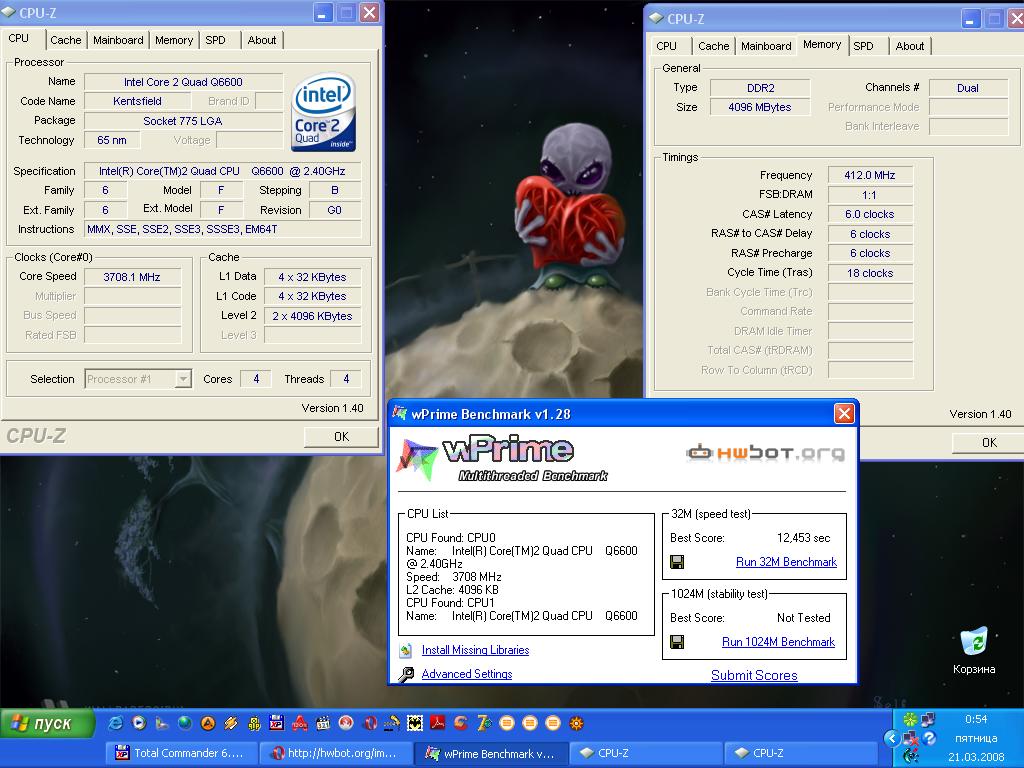Open Mainboard tab in right CPU-Z window

pos(766,46)
